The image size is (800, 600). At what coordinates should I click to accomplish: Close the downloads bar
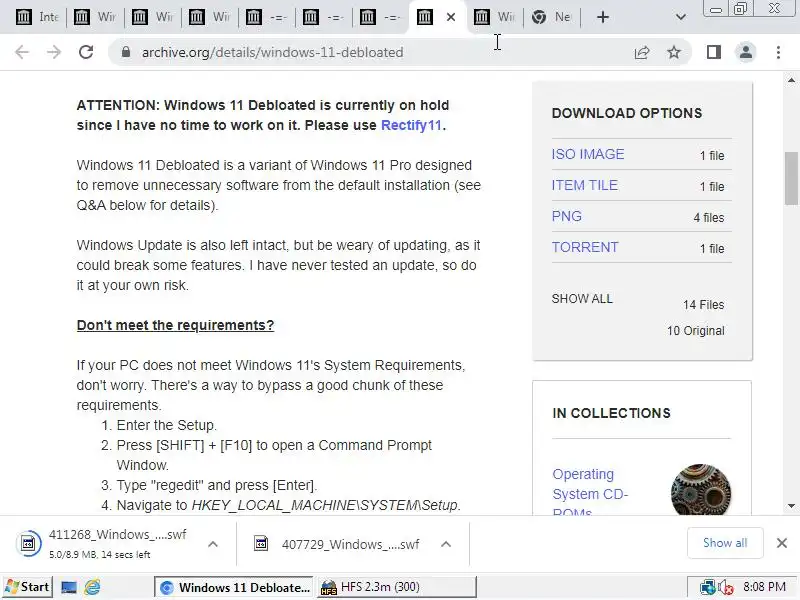point(782,543)
